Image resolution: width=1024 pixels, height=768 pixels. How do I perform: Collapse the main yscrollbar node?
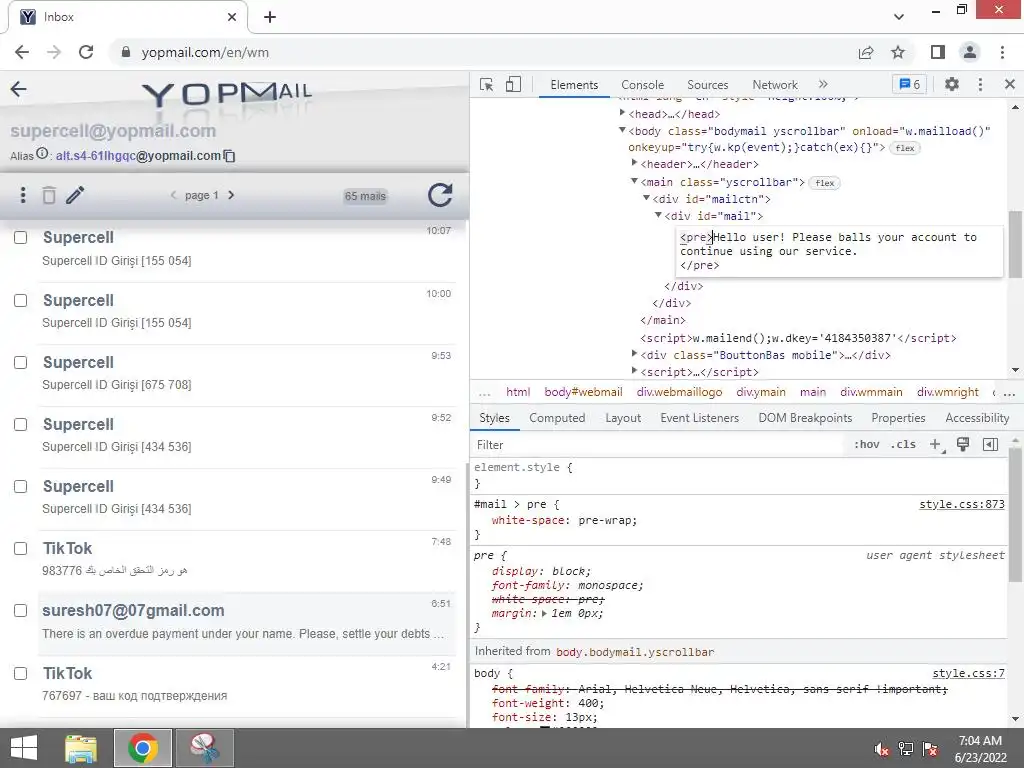click(x=634, y=181)
